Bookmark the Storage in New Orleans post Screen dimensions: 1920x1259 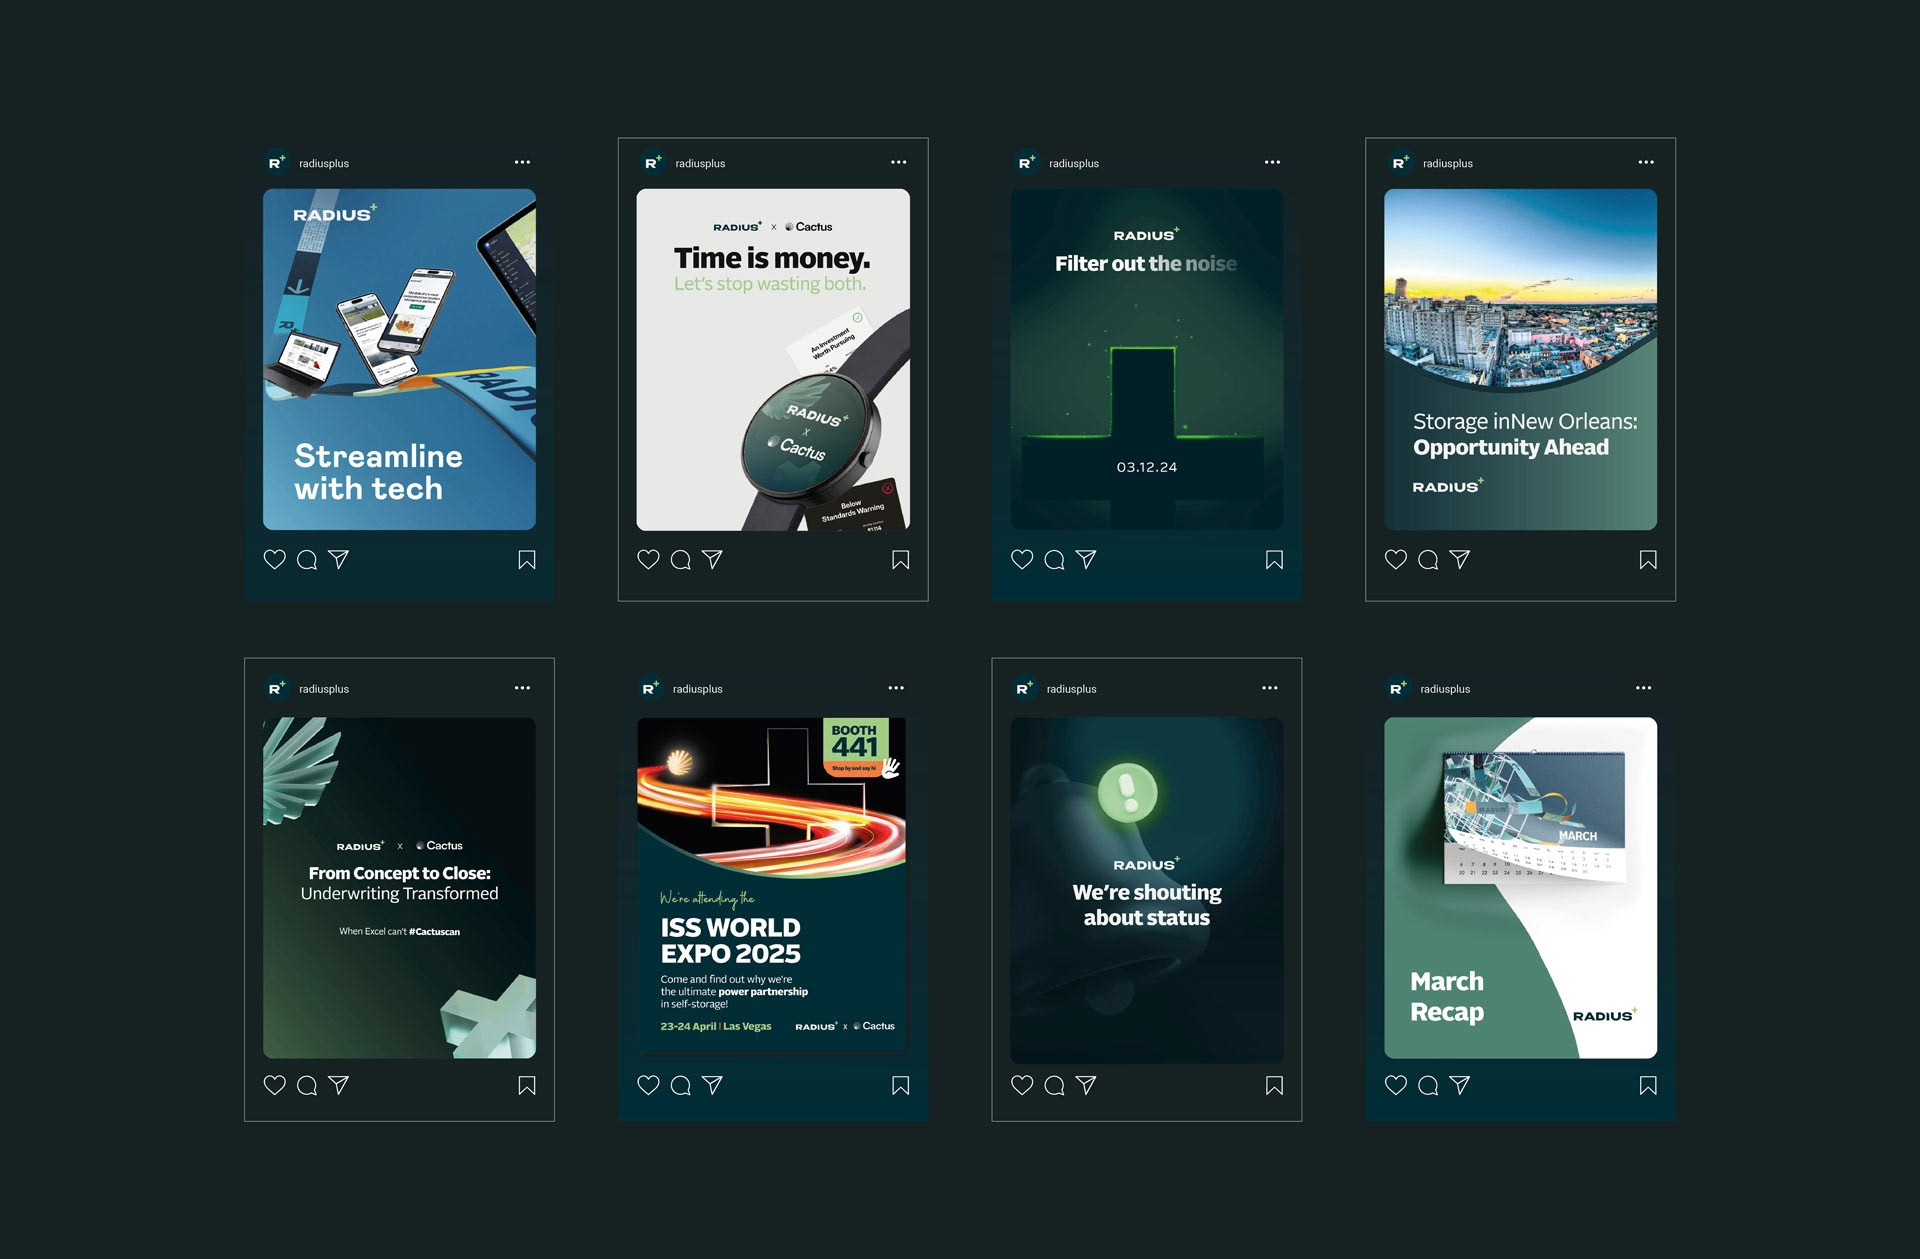[x=1648, y=560]
